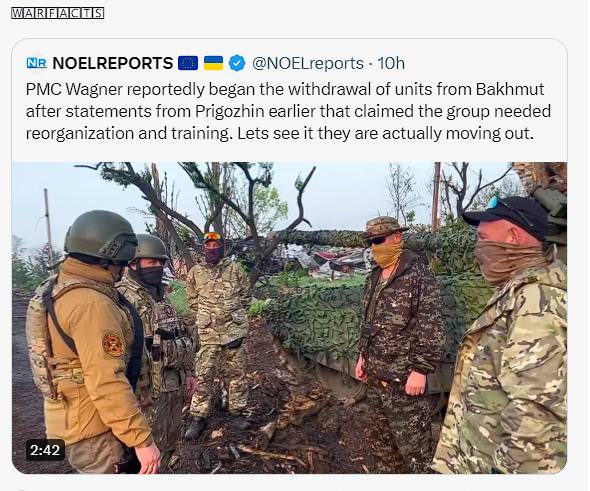Click the Wagner patch on the tan jacket sleeve
590x491 pixels.
[x=113, y=344]
